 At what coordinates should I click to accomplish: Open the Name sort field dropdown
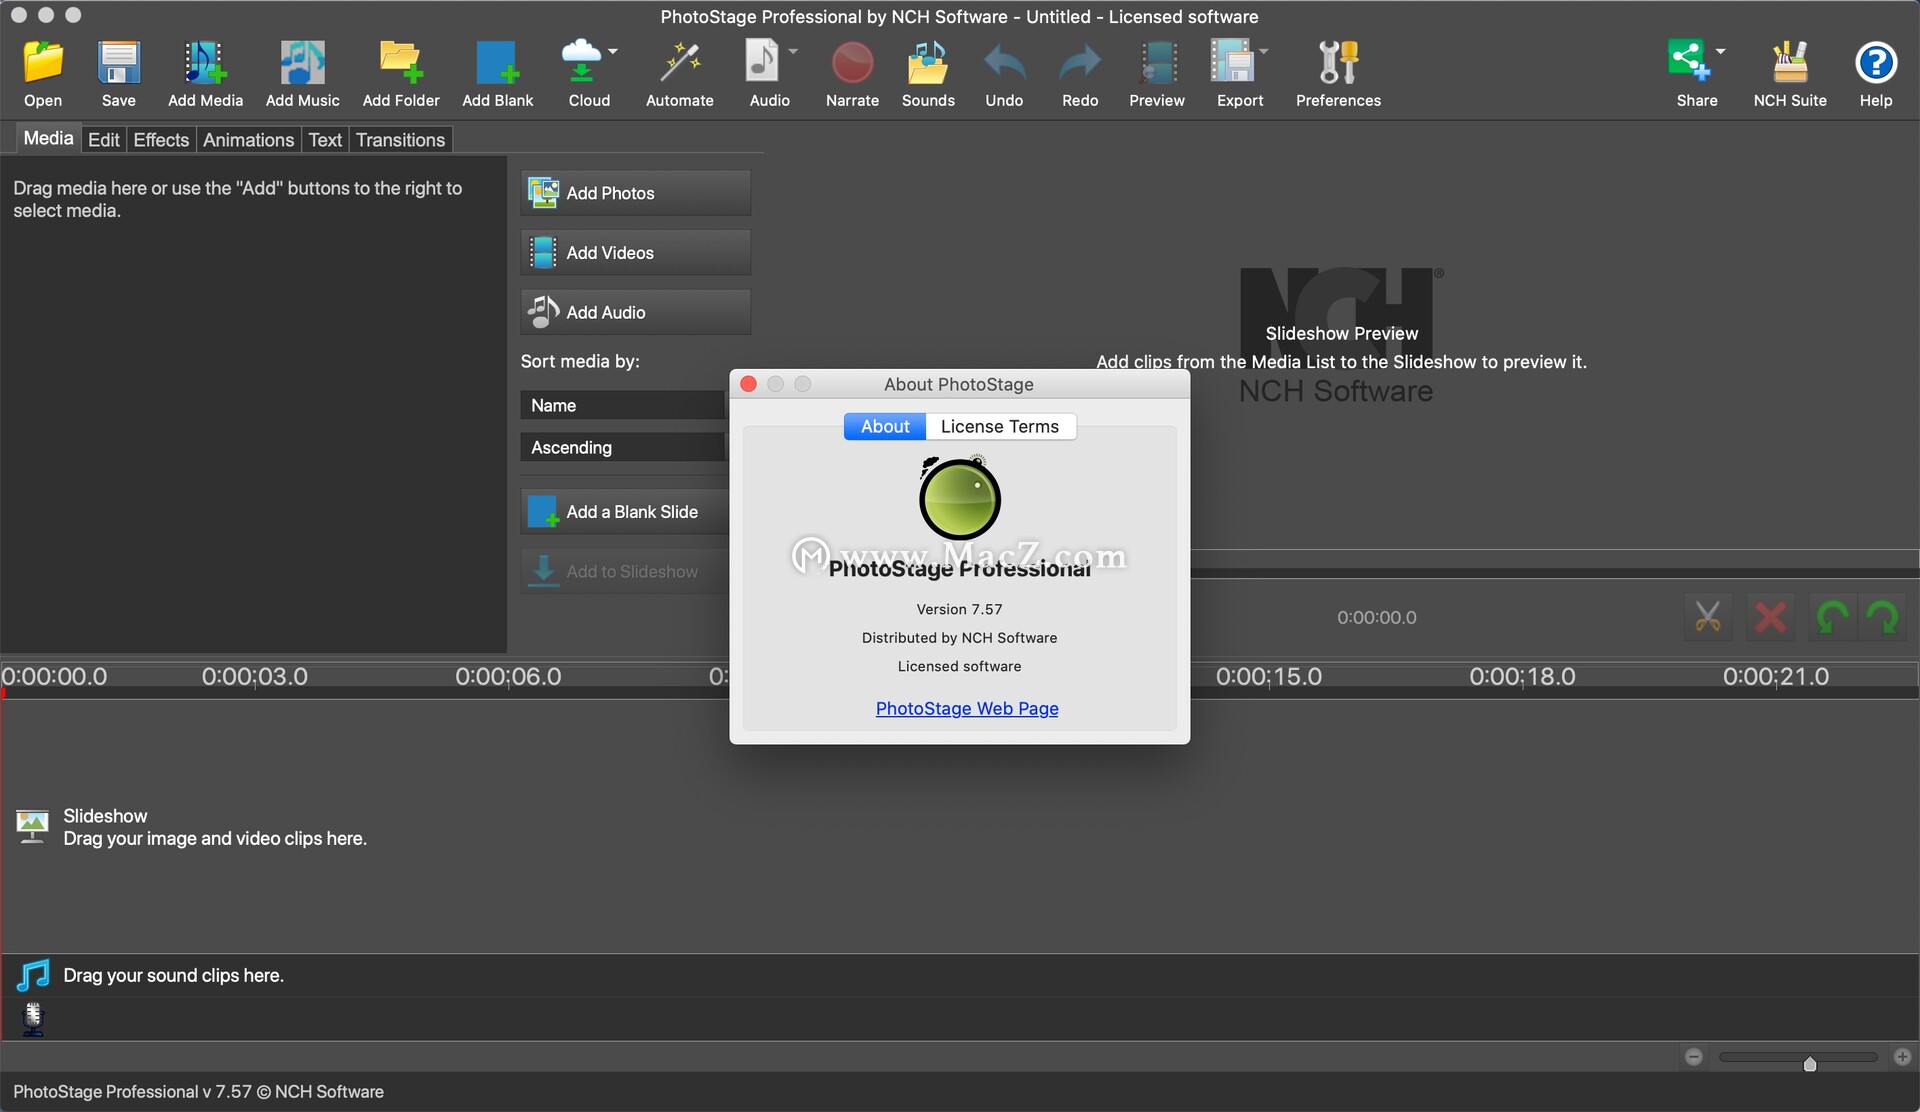coord(622,405)
